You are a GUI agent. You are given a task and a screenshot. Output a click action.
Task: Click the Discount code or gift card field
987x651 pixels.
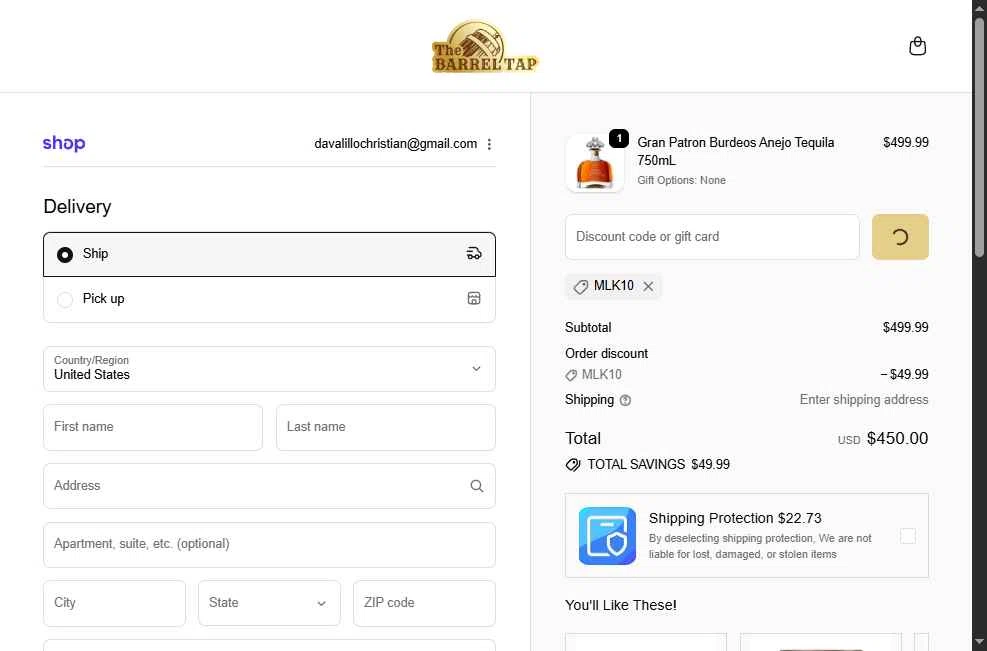click(712, 237)
